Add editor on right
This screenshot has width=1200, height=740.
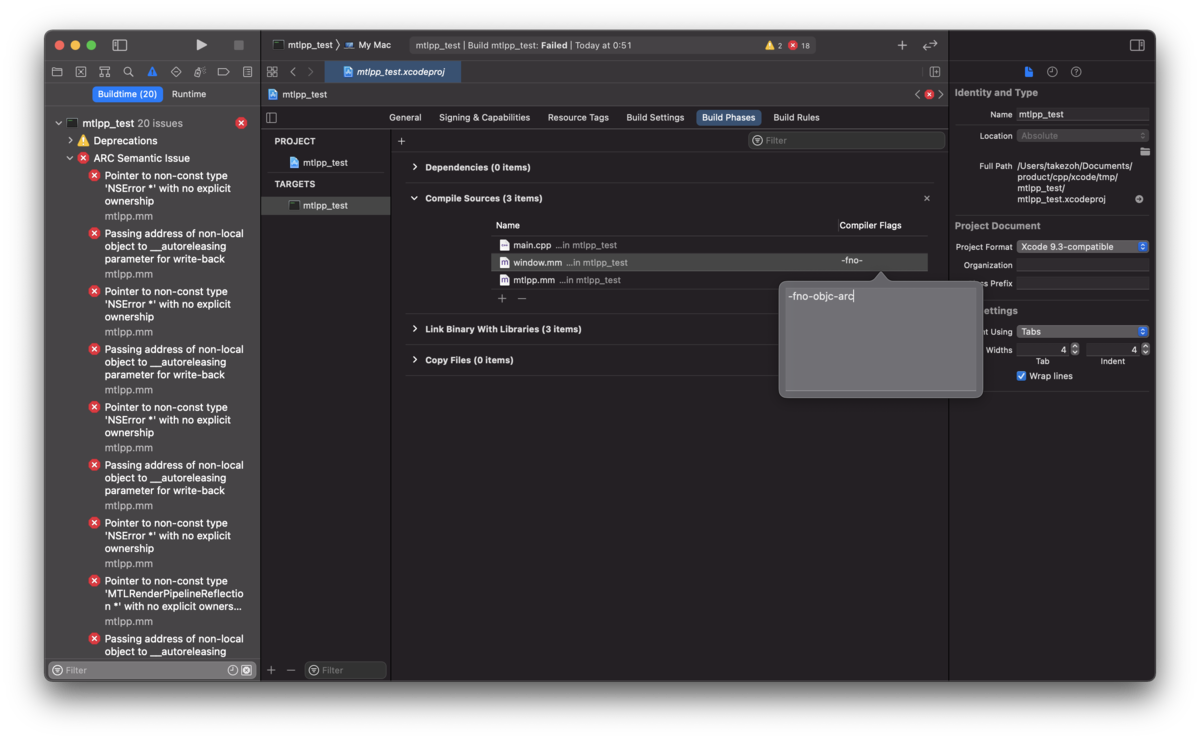click(x=935, y=72)
